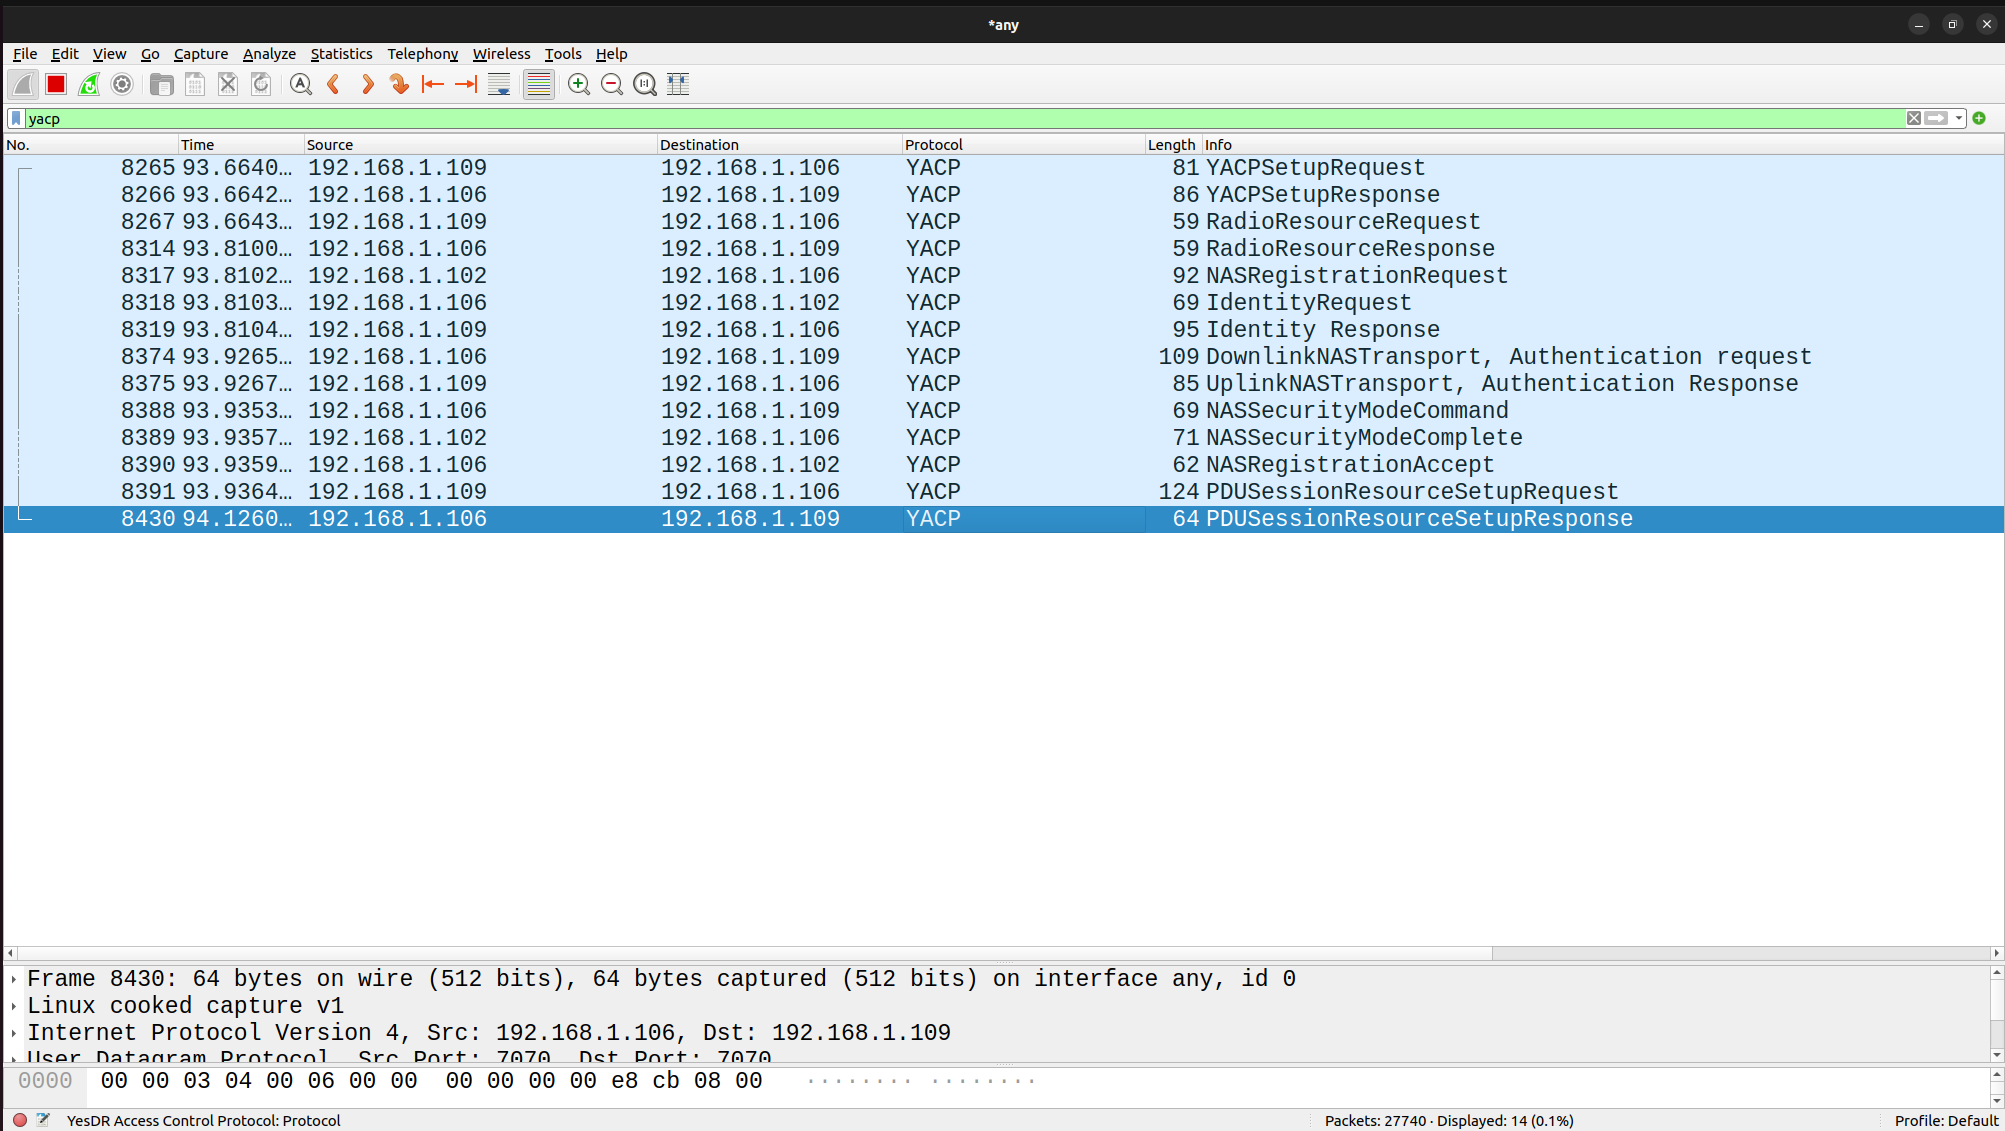The height and width of the screenshot is (1131, 2005).
Task: Jump to the first packet
Action: pos(433,85)
